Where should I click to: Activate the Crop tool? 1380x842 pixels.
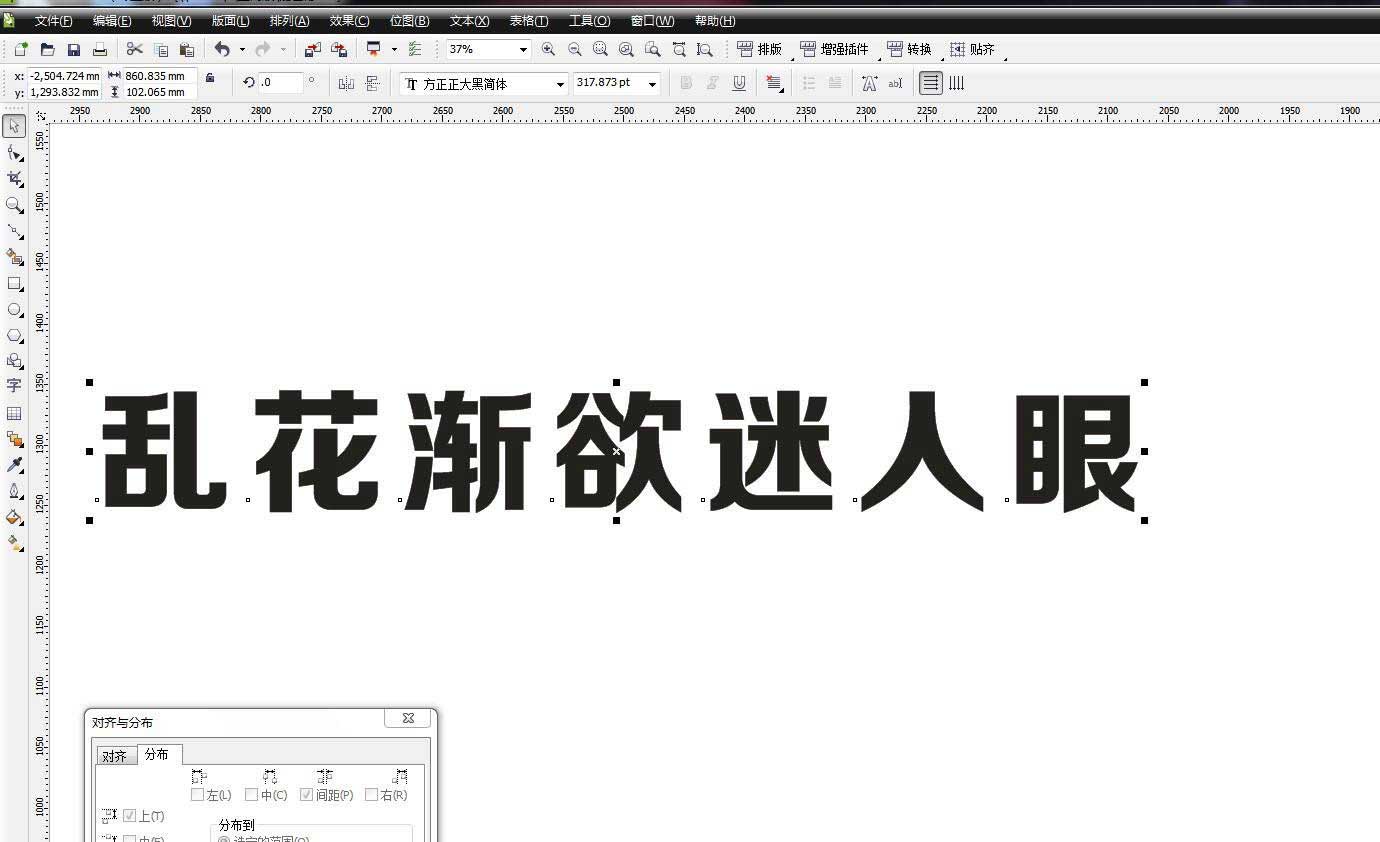point(14,178)
